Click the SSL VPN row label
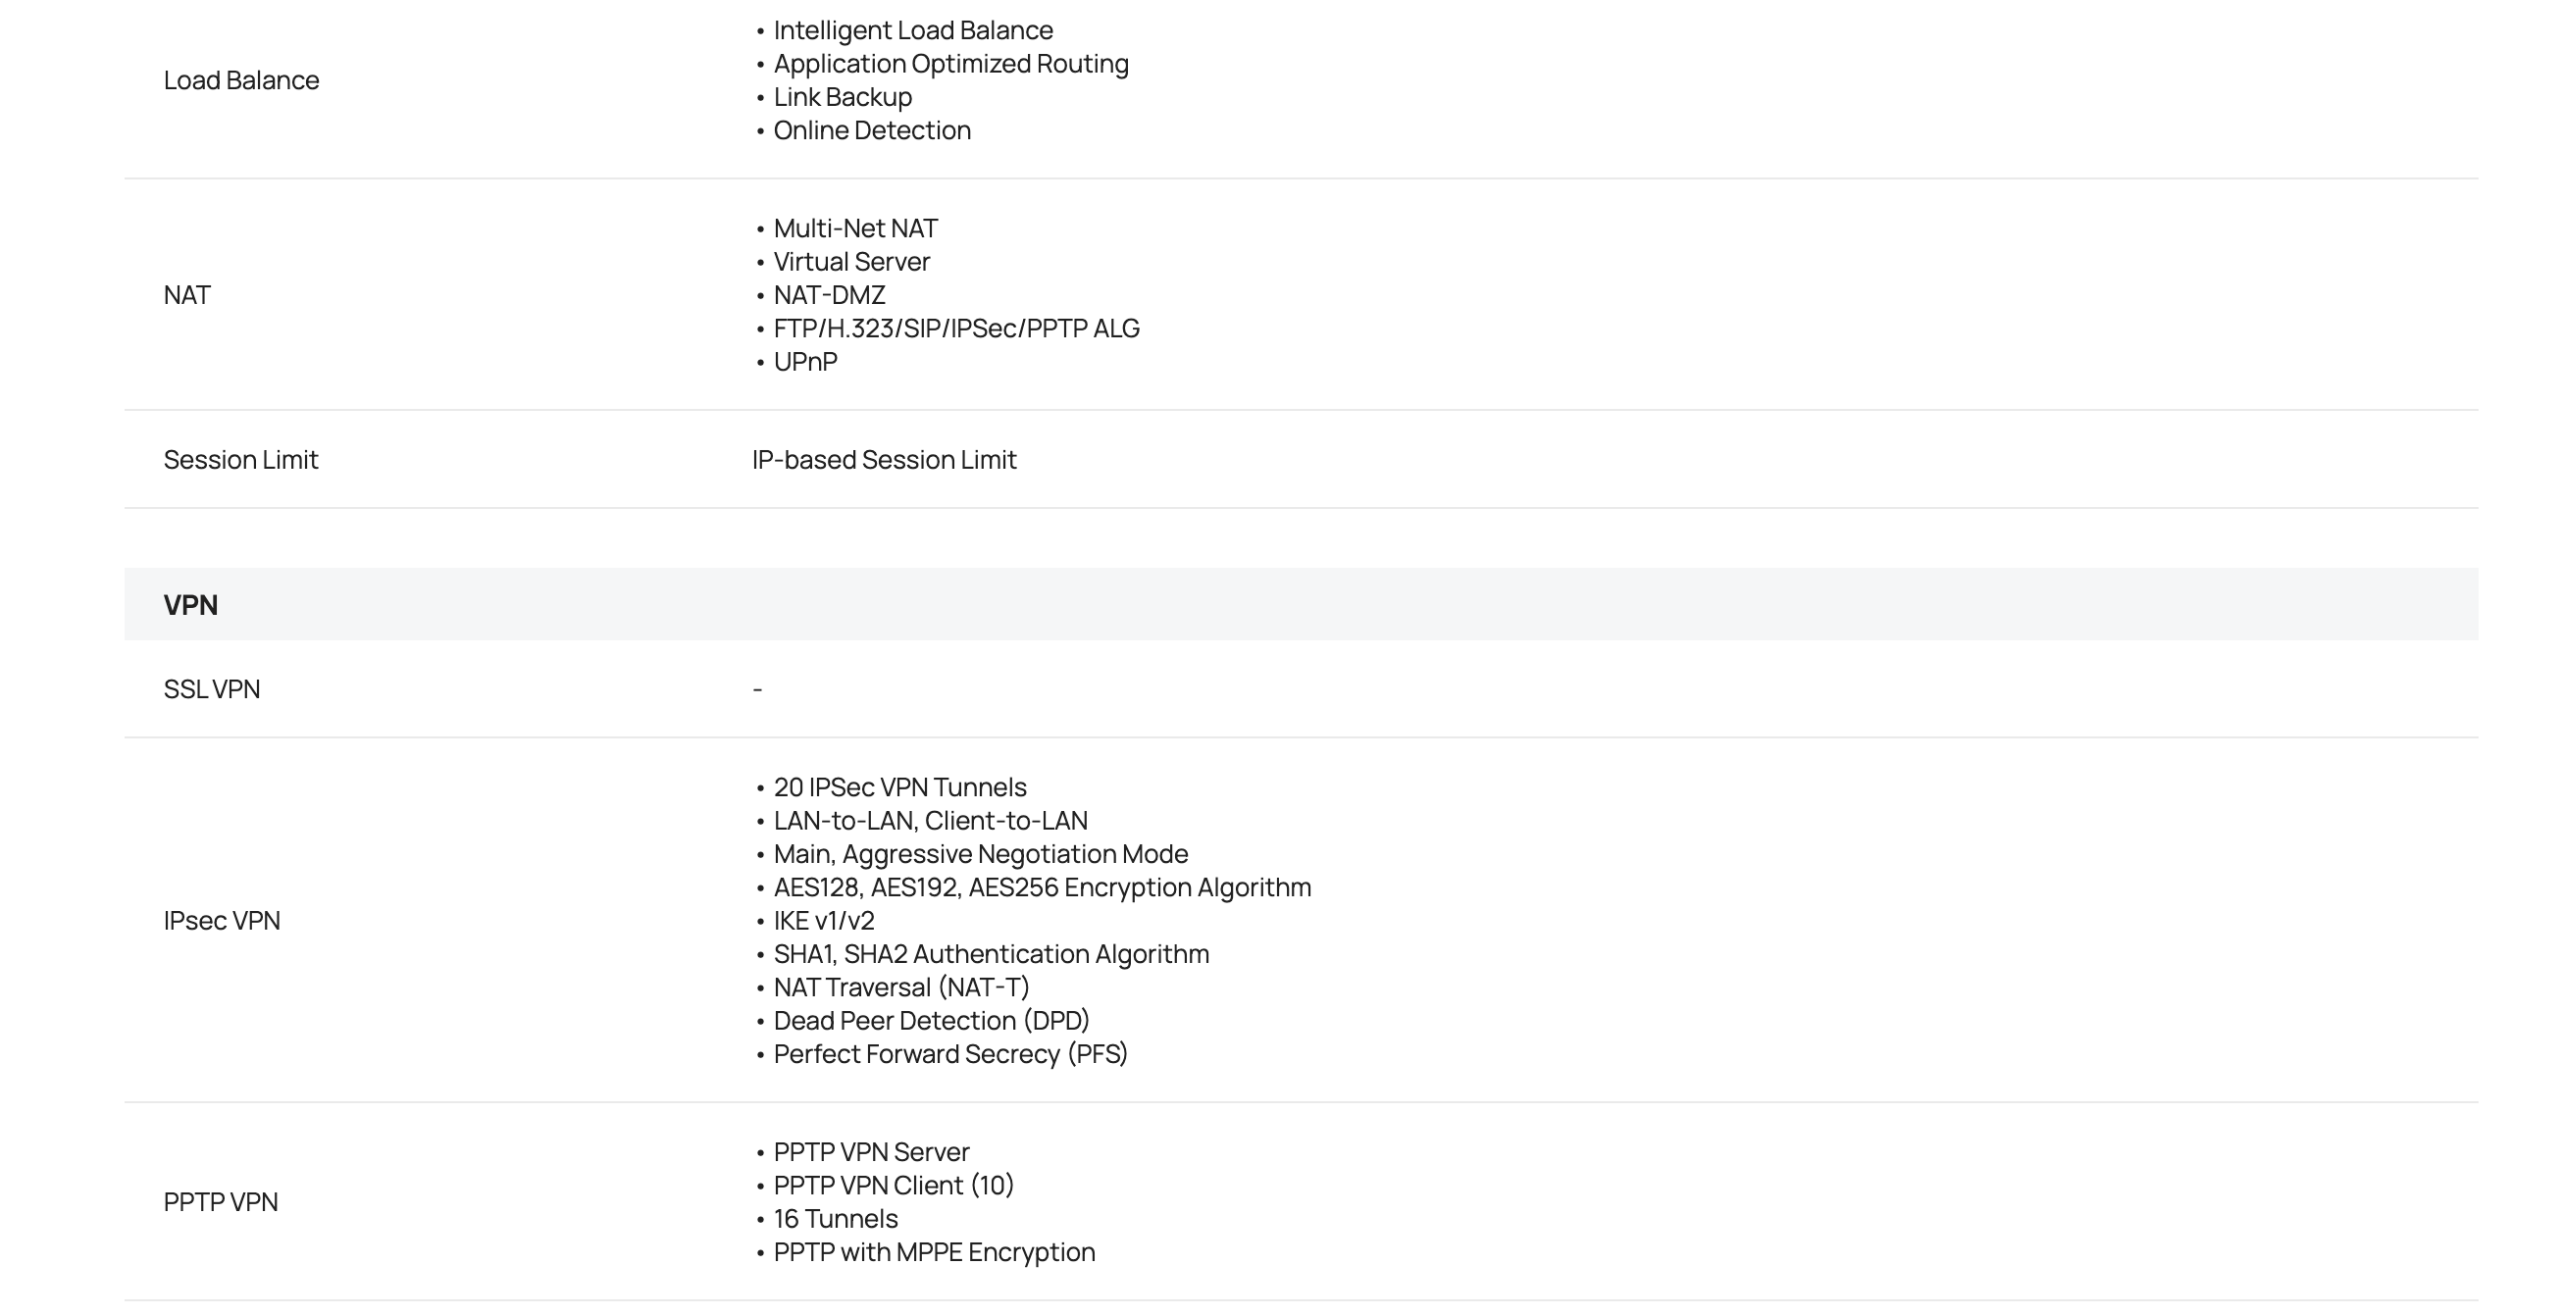This screenshot has width=2560, height=1316. pyautogui.click(x=211, y=689)
